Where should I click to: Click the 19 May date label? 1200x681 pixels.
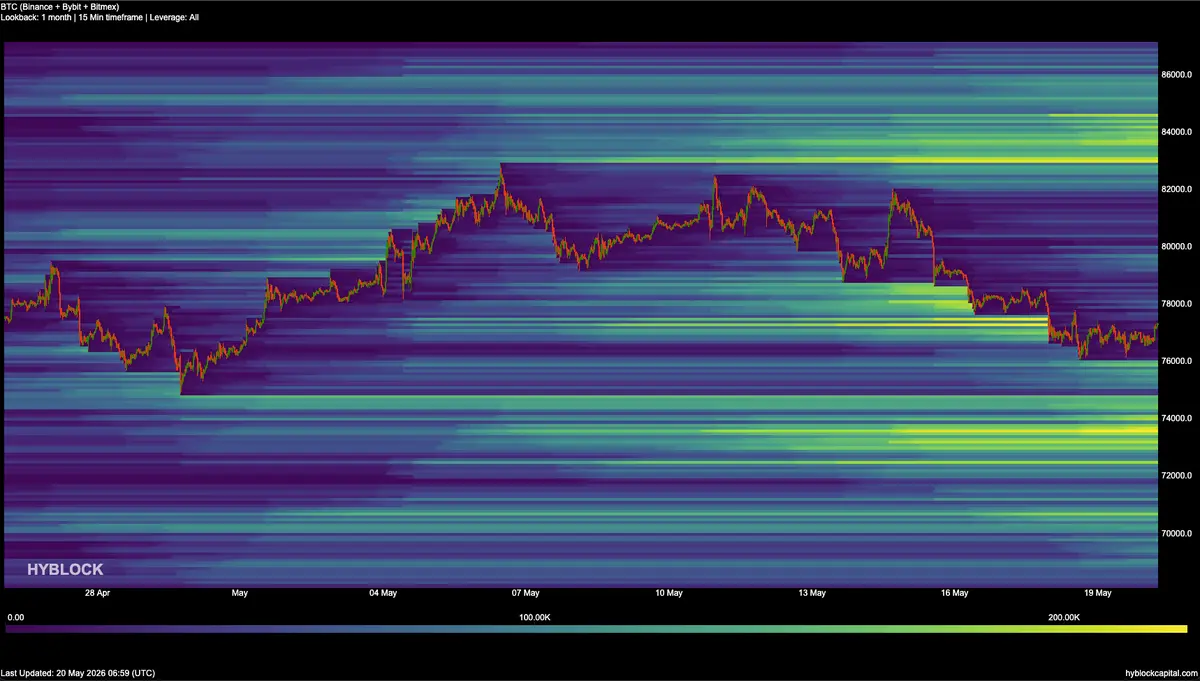1097,593
